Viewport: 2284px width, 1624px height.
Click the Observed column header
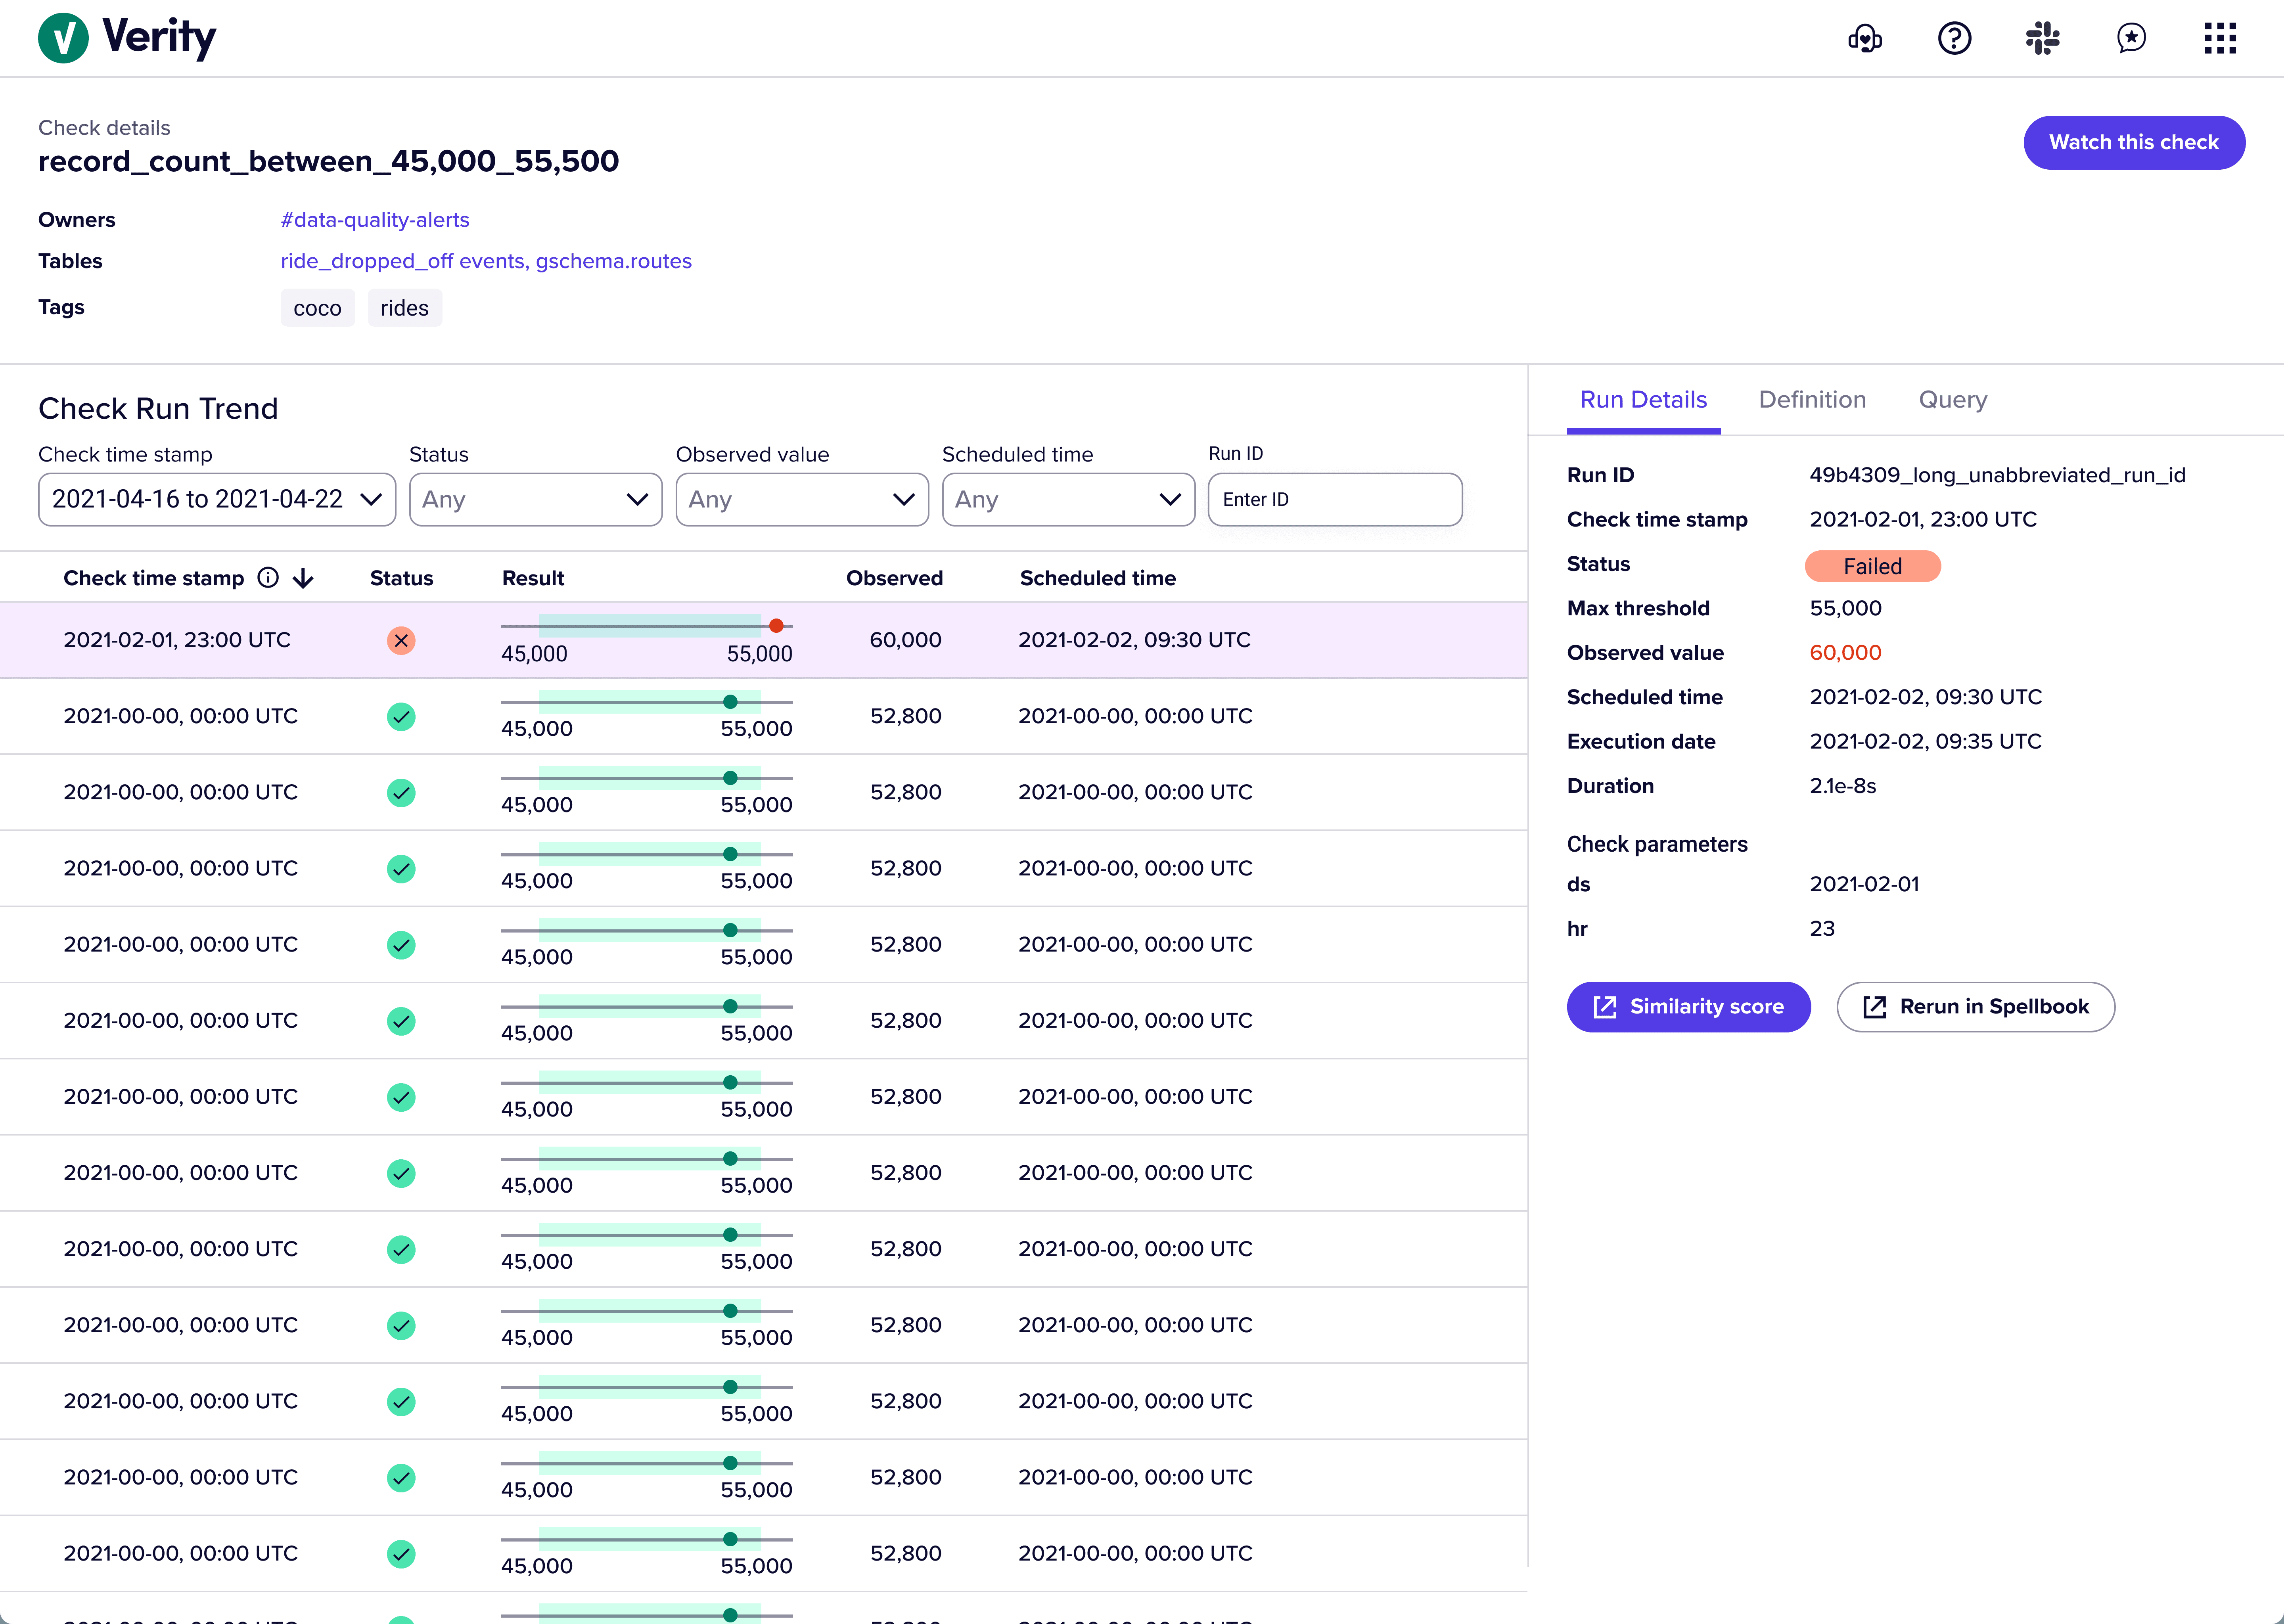894,578
